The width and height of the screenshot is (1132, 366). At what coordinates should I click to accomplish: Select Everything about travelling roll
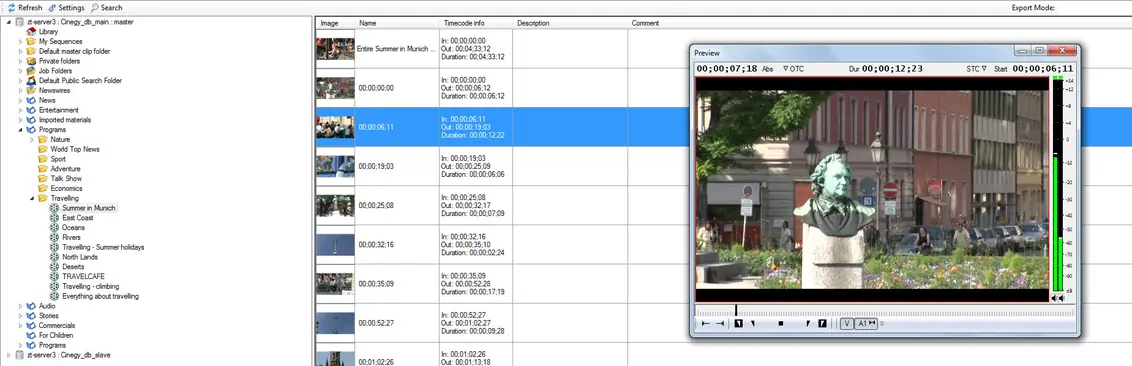[x=100, y=296]
